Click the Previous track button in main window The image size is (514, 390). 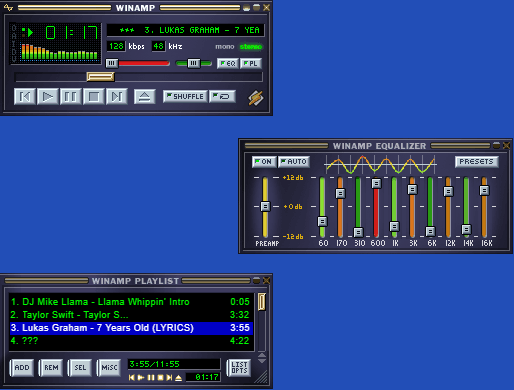click(25, 97)
